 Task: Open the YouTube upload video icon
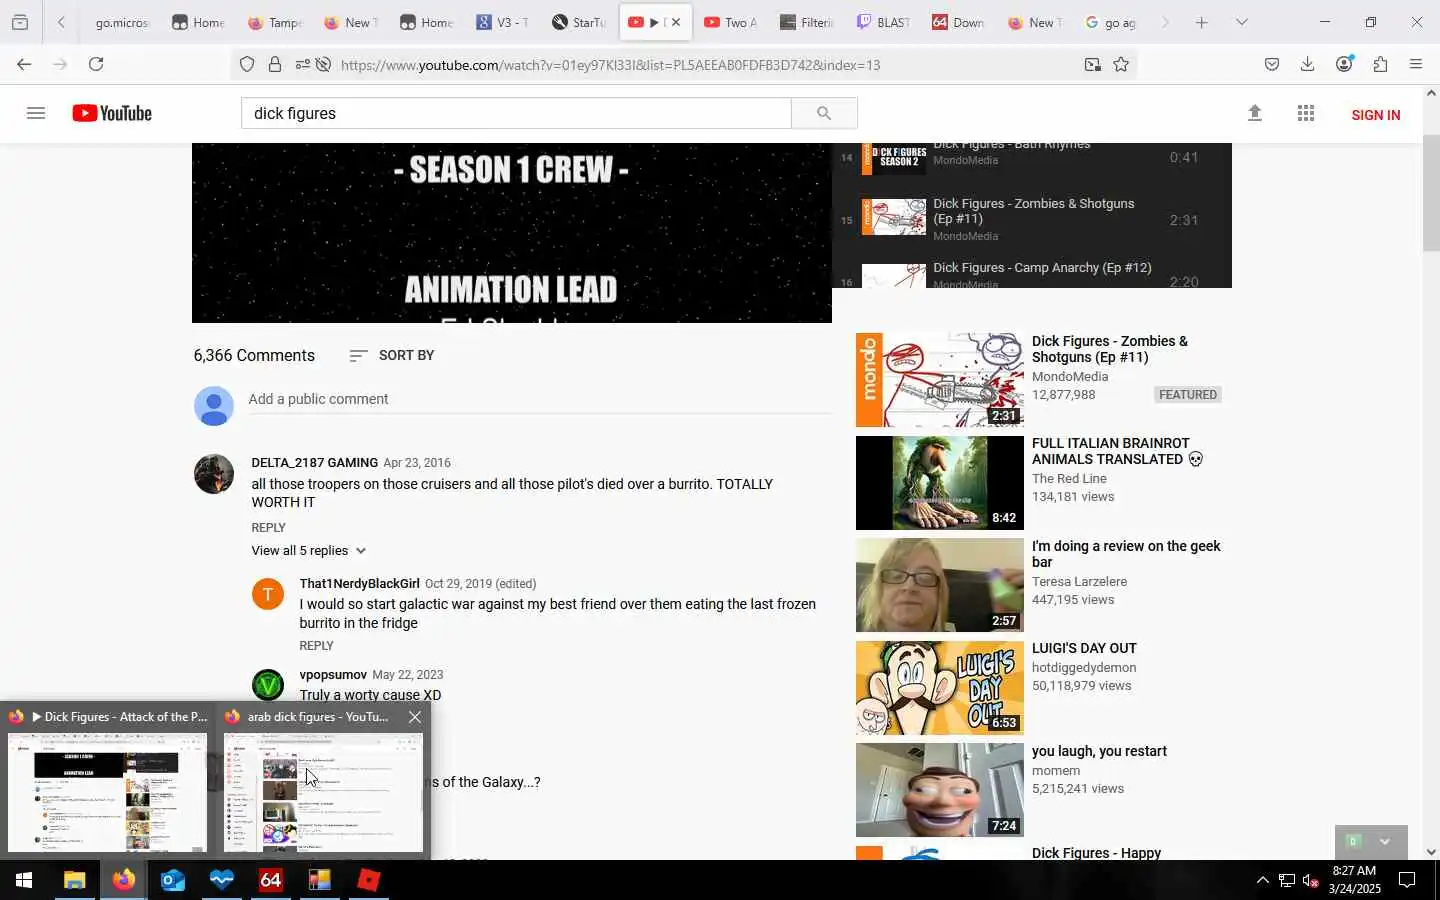coord(1255,113)
